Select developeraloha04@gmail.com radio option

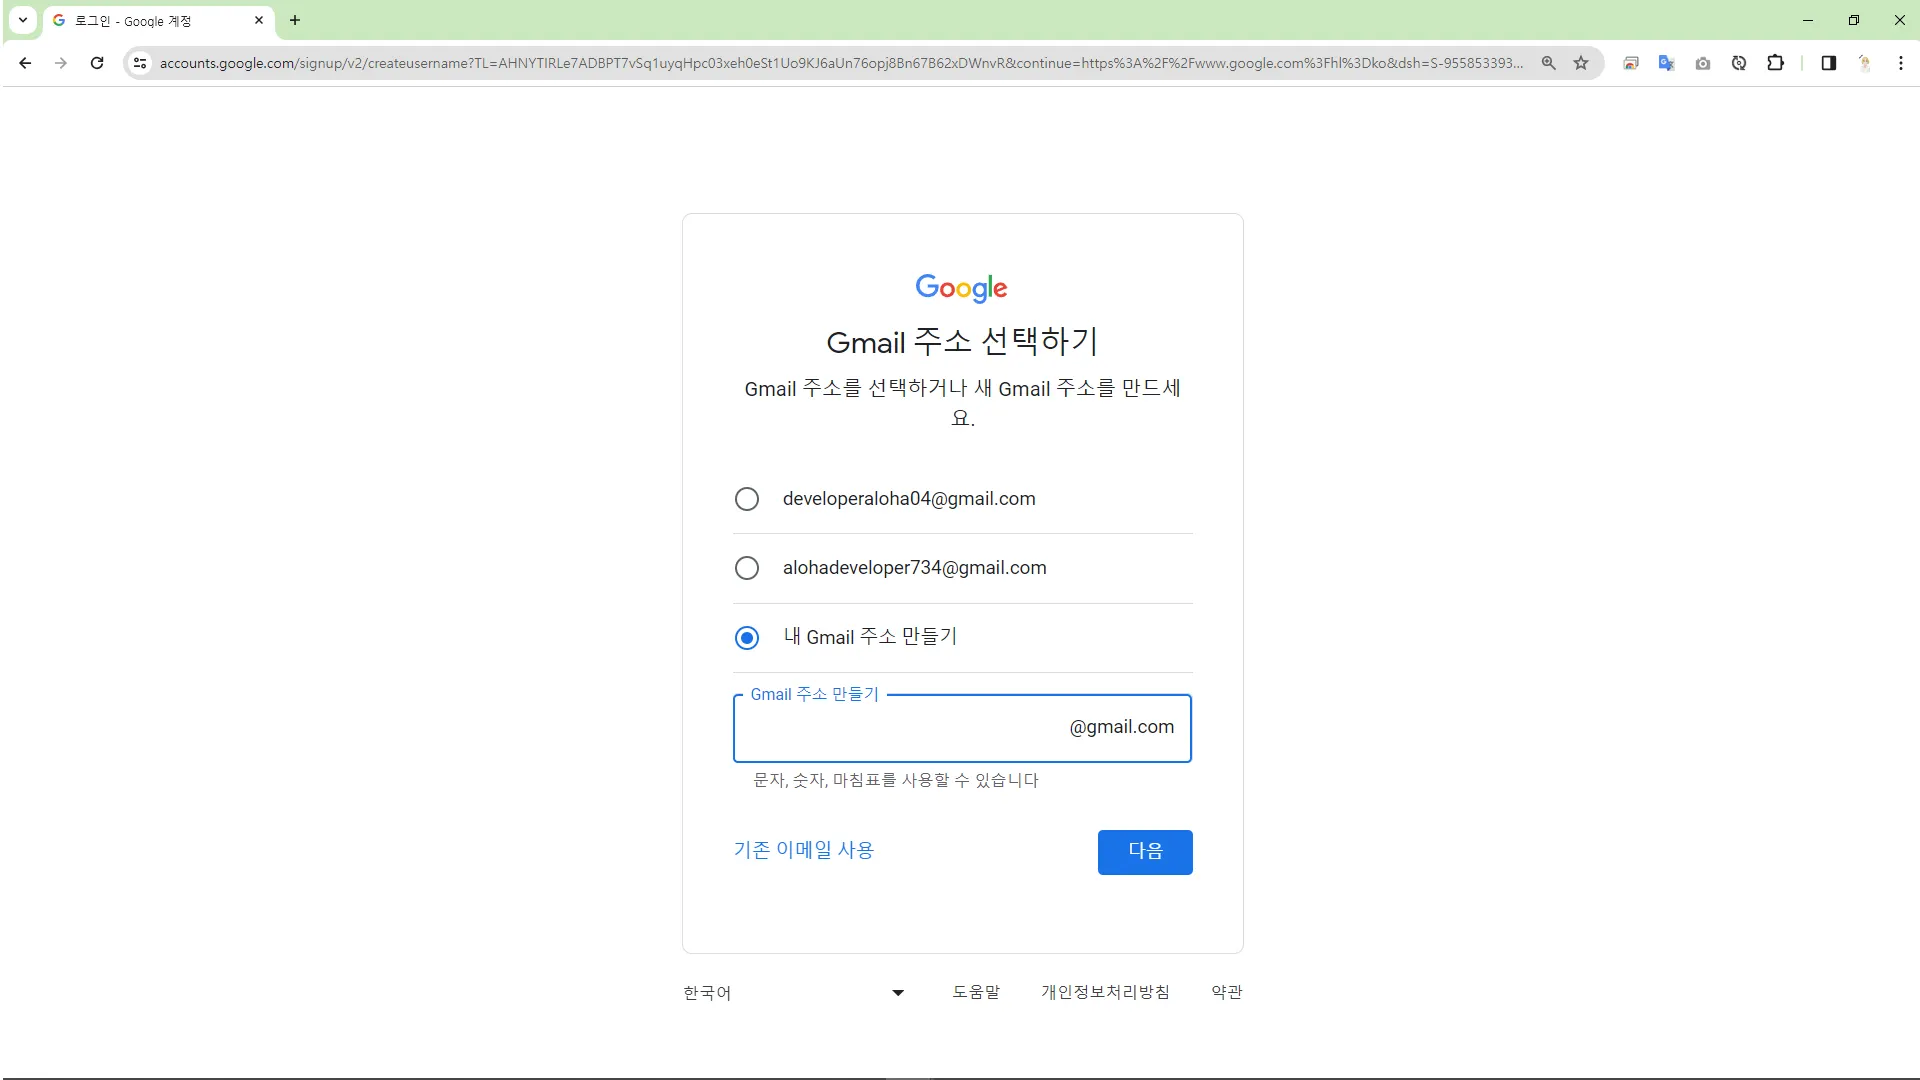click(x=747, y=499)
